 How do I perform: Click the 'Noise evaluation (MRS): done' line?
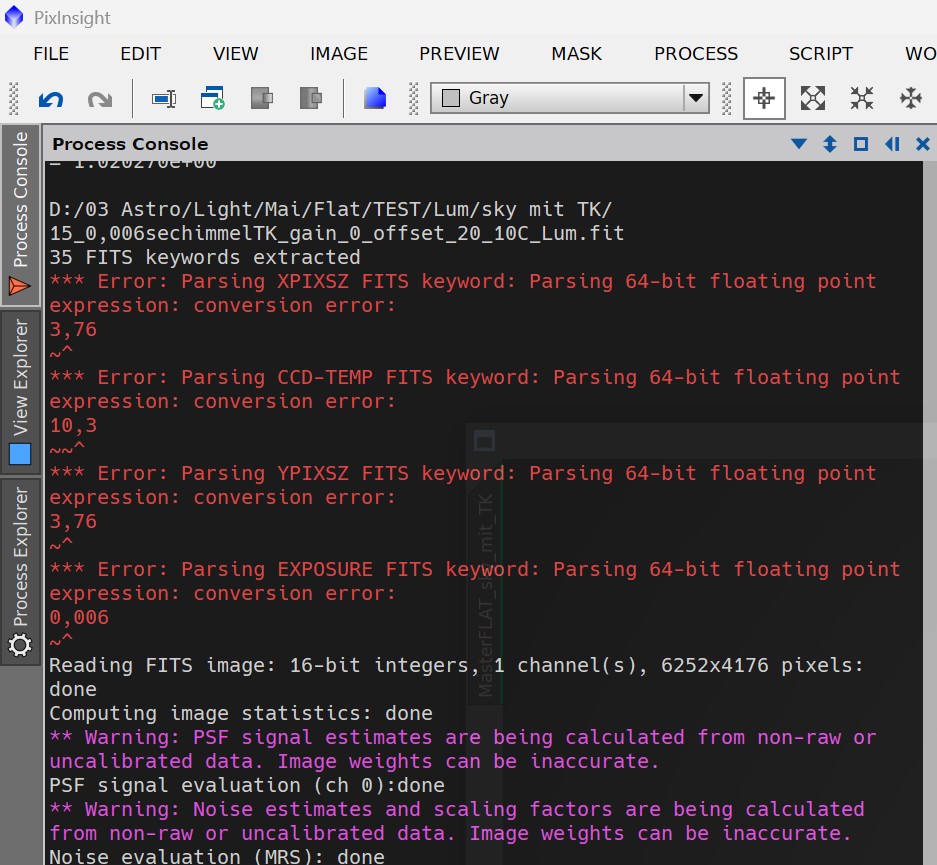click(216, 857)
